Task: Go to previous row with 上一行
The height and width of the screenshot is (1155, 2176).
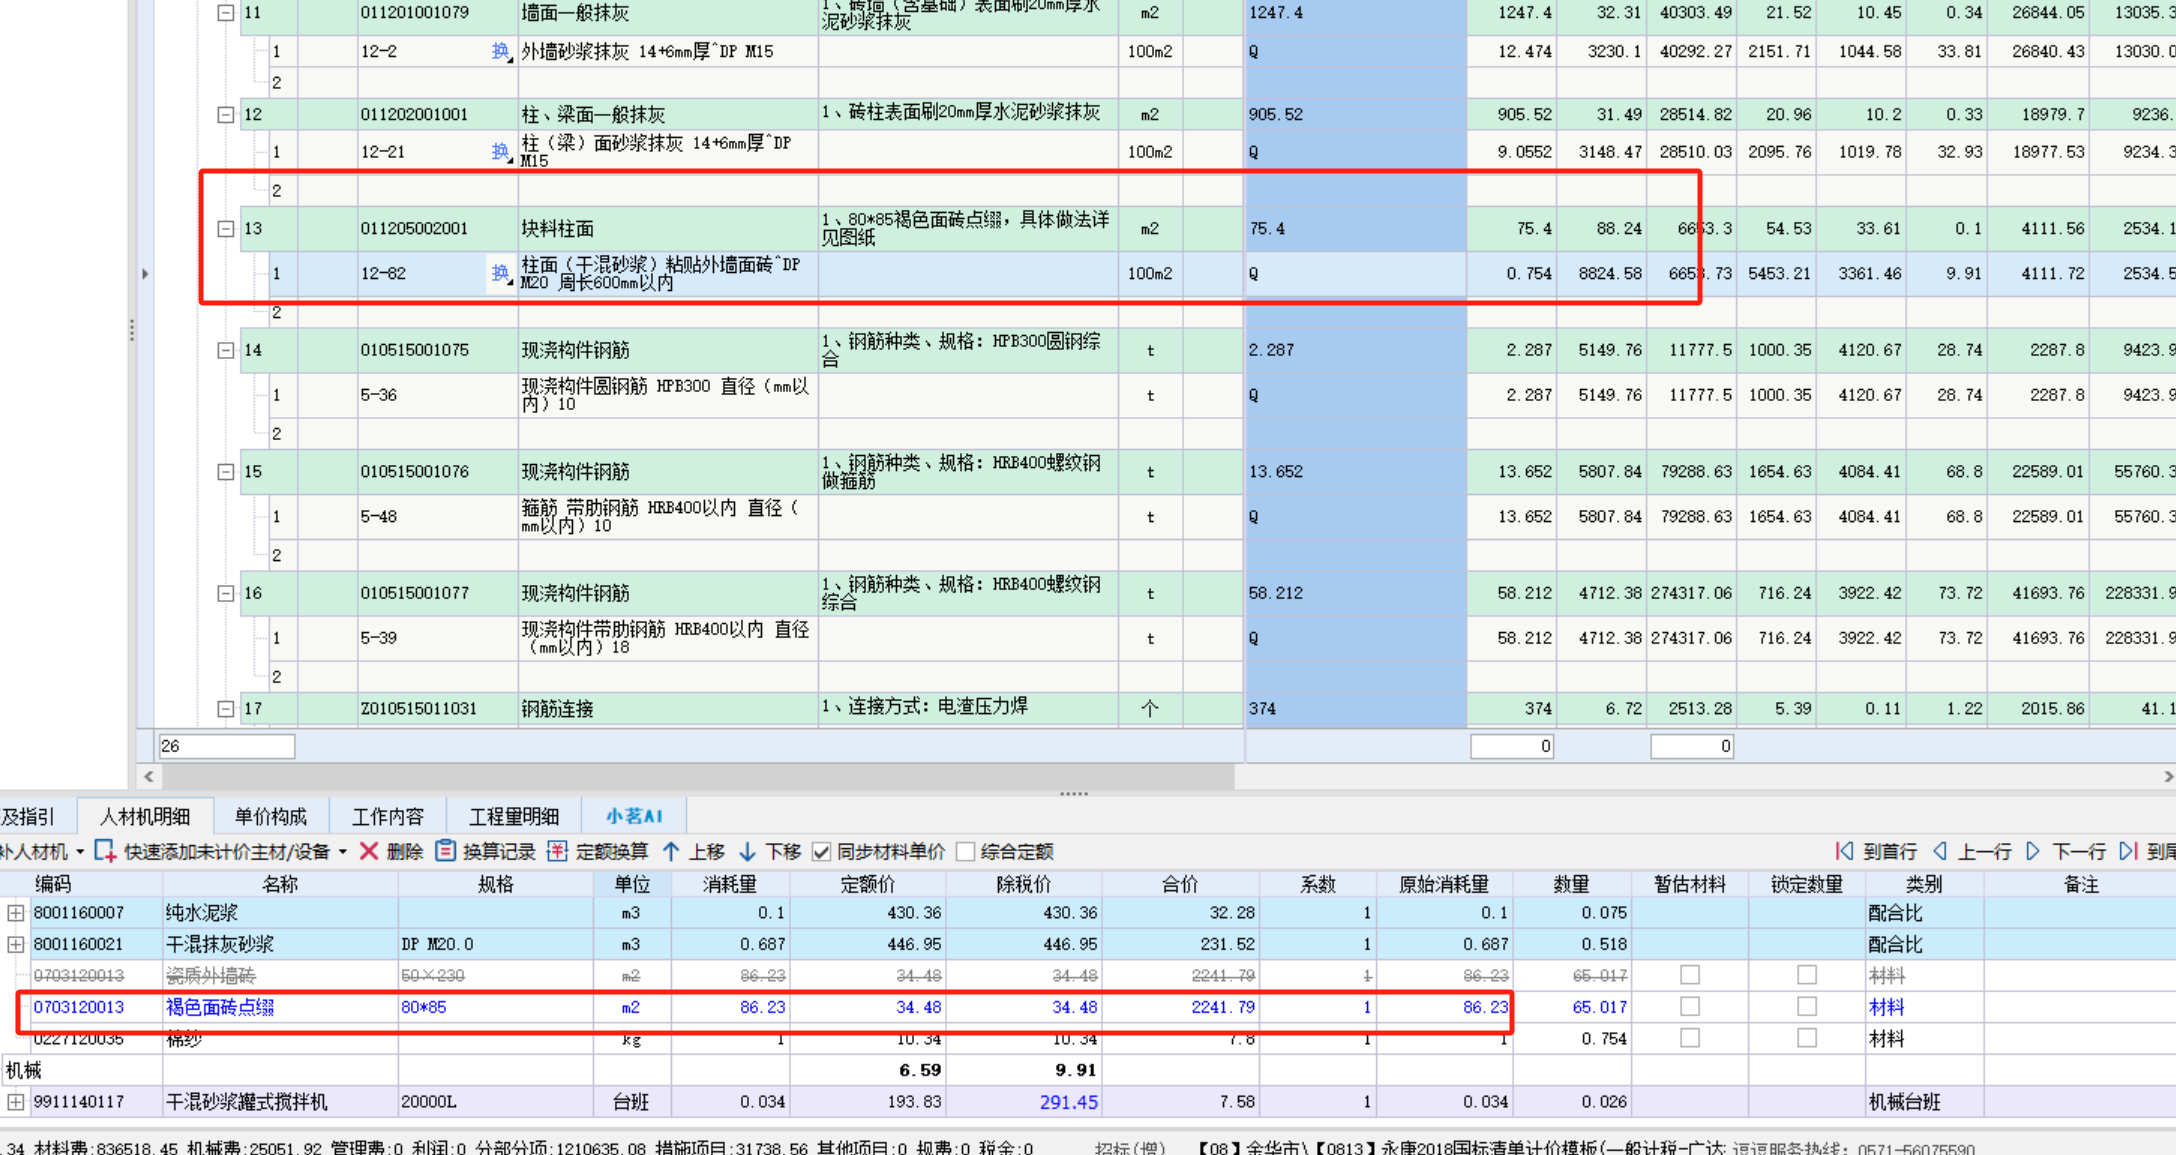Action: [x=1972, y=851]
